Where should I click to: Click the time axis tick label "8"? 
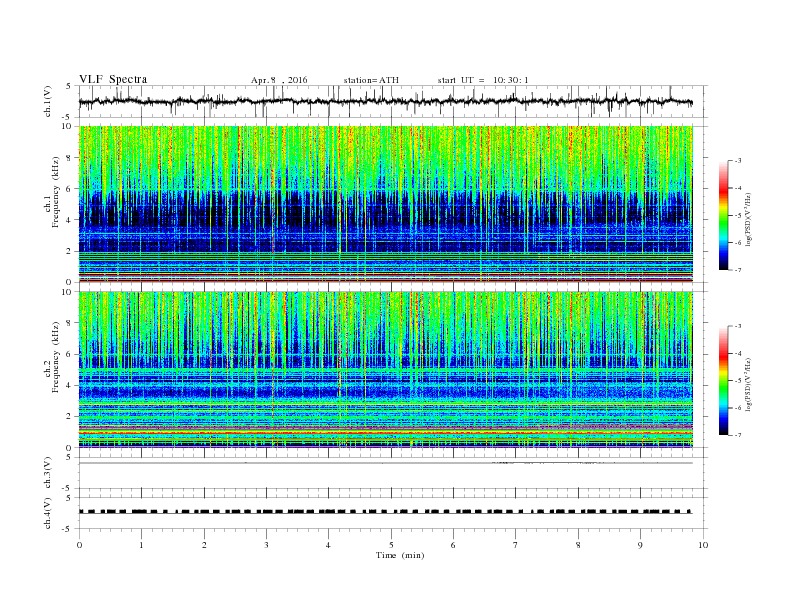[578, 545]
